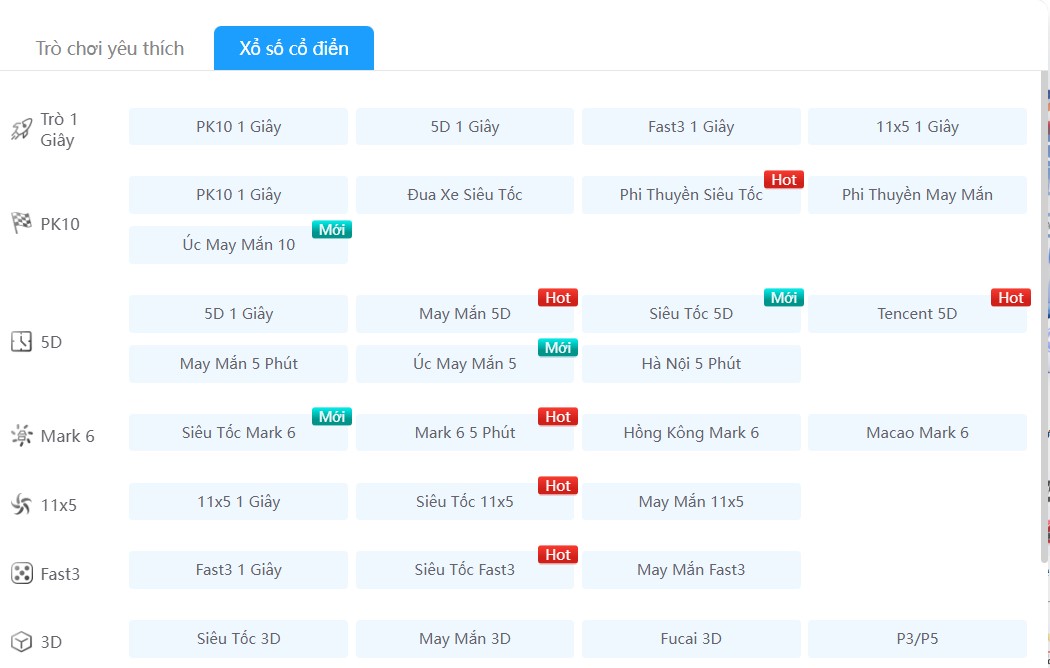Screen dimensions: 1050x668
Task: Open Hồng Kông Mark 6 lottery
Action: [x=691, y=432]
